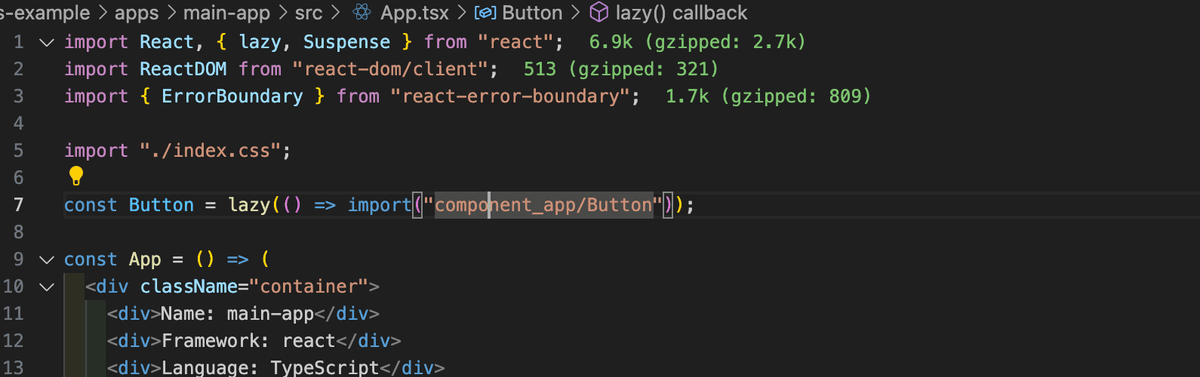1200x377 pixels.
Task: Open the src breadcrumb folder
Action: (308, 14)
